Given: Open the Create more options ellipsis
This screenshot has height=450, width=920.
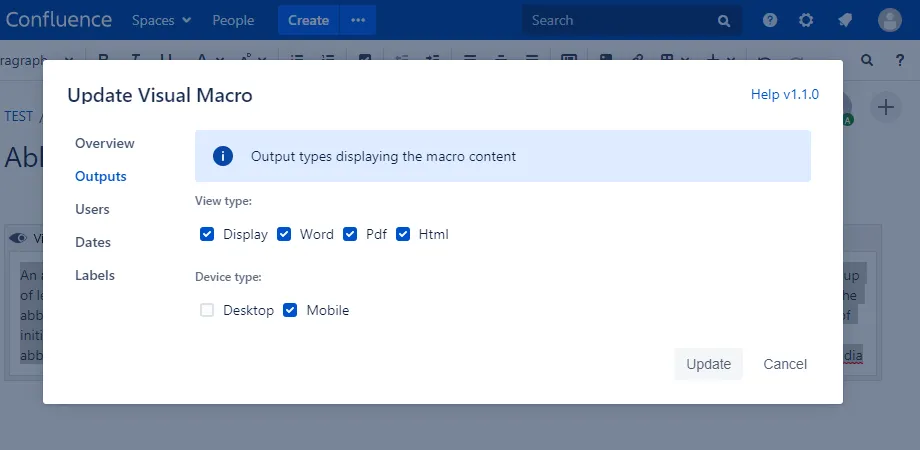Looking at the screenshot, I should 358,20.
